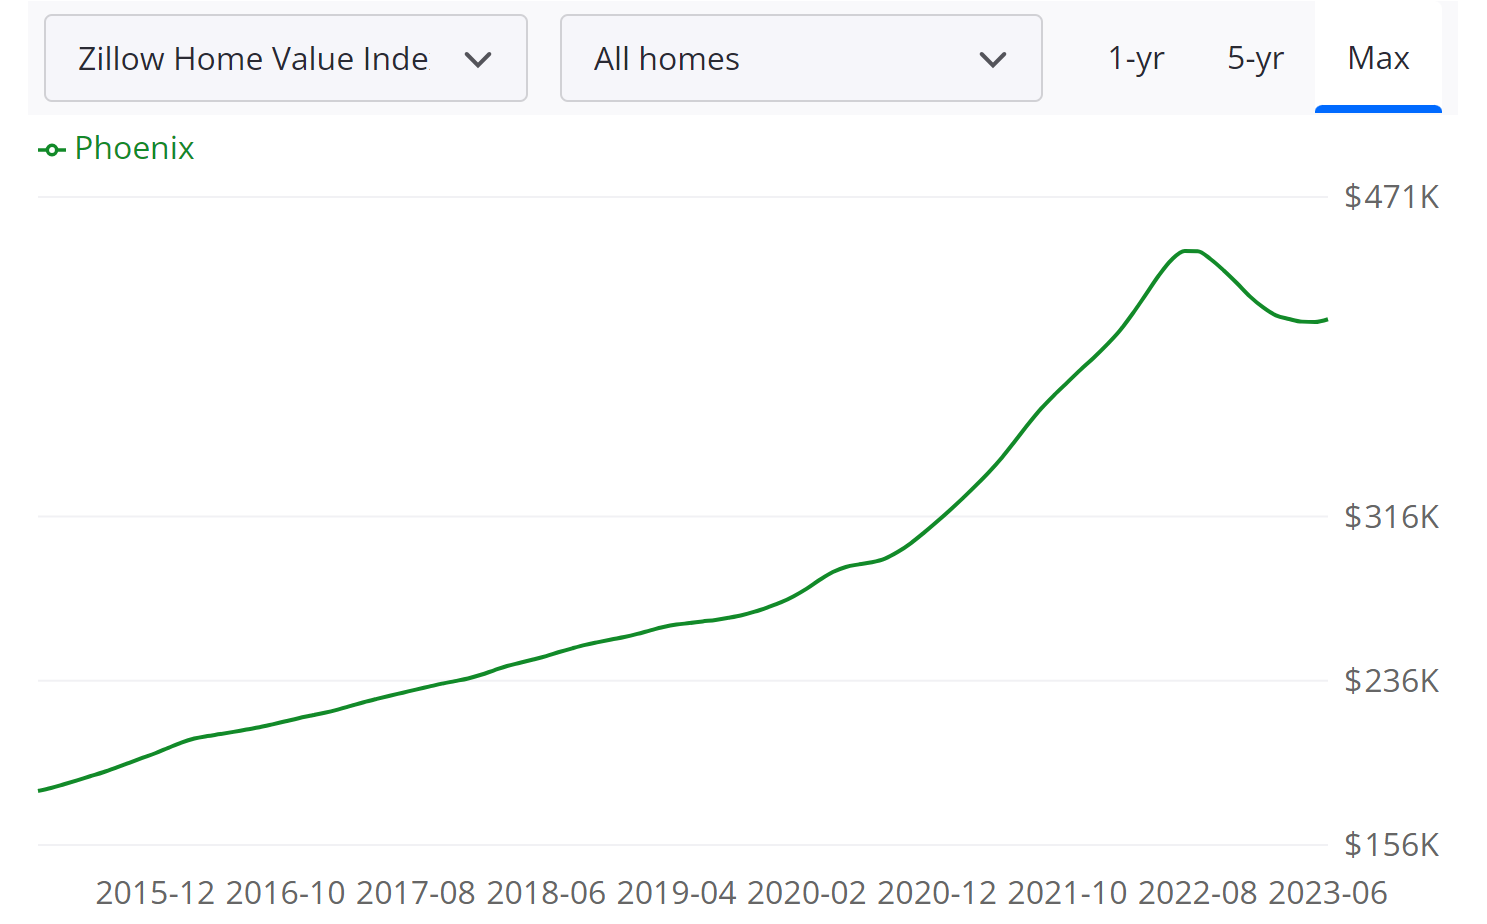Click the Phoenix label text
The width and height of the screenshot is (1487, 924).
point(134,148)
